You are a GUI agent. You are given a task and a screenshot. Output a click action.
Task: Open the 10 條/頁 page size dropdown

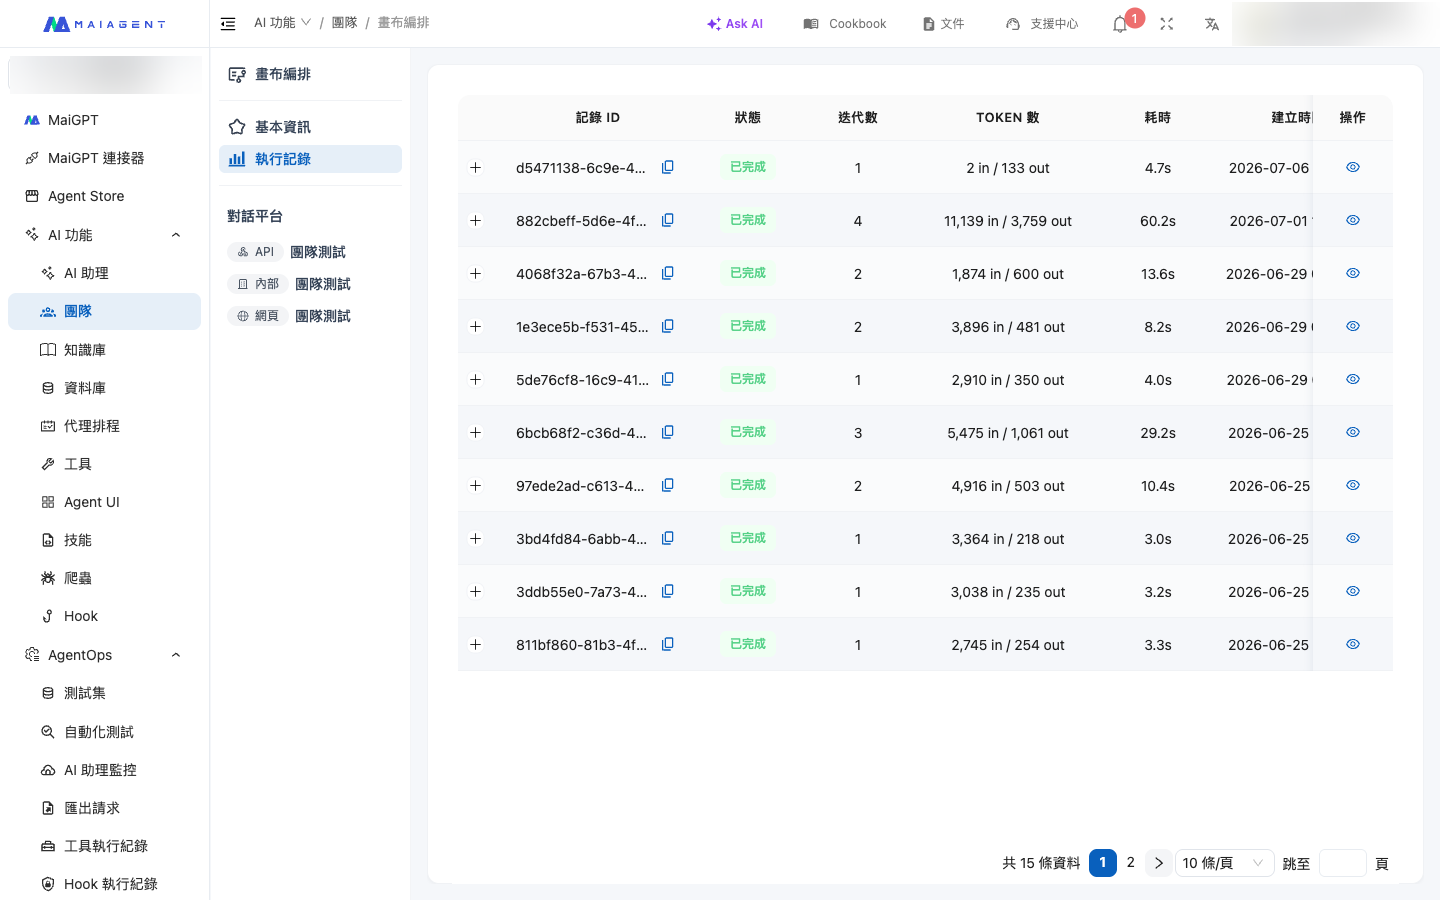(x=1224, y=863)
